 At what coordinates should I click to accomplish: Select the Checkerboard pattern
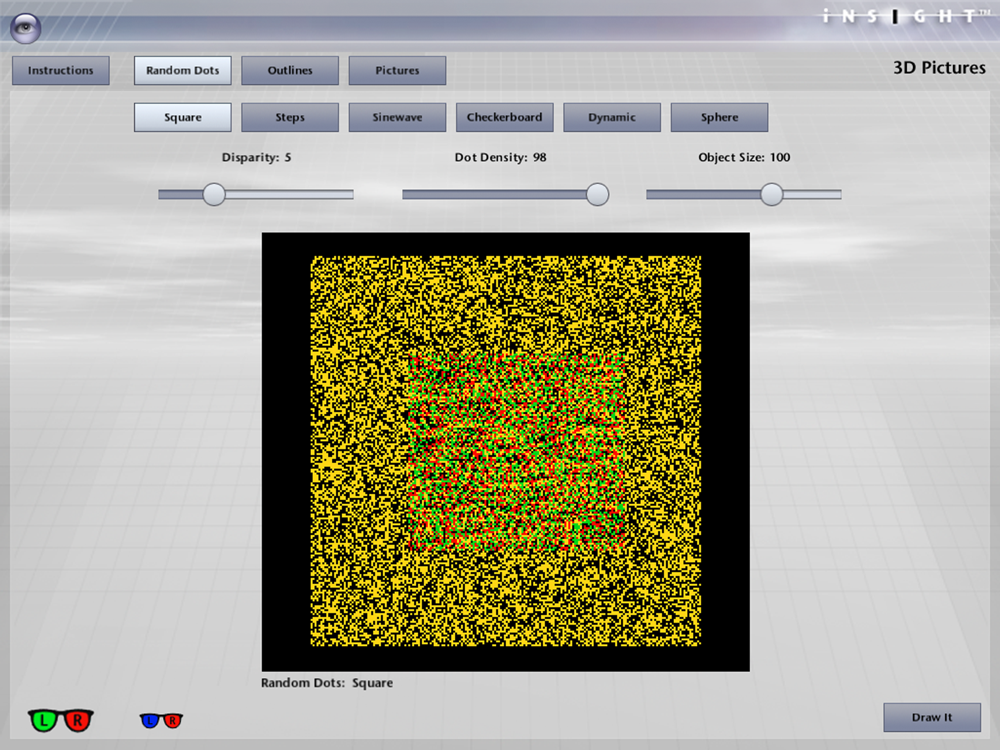pos(504,117)
